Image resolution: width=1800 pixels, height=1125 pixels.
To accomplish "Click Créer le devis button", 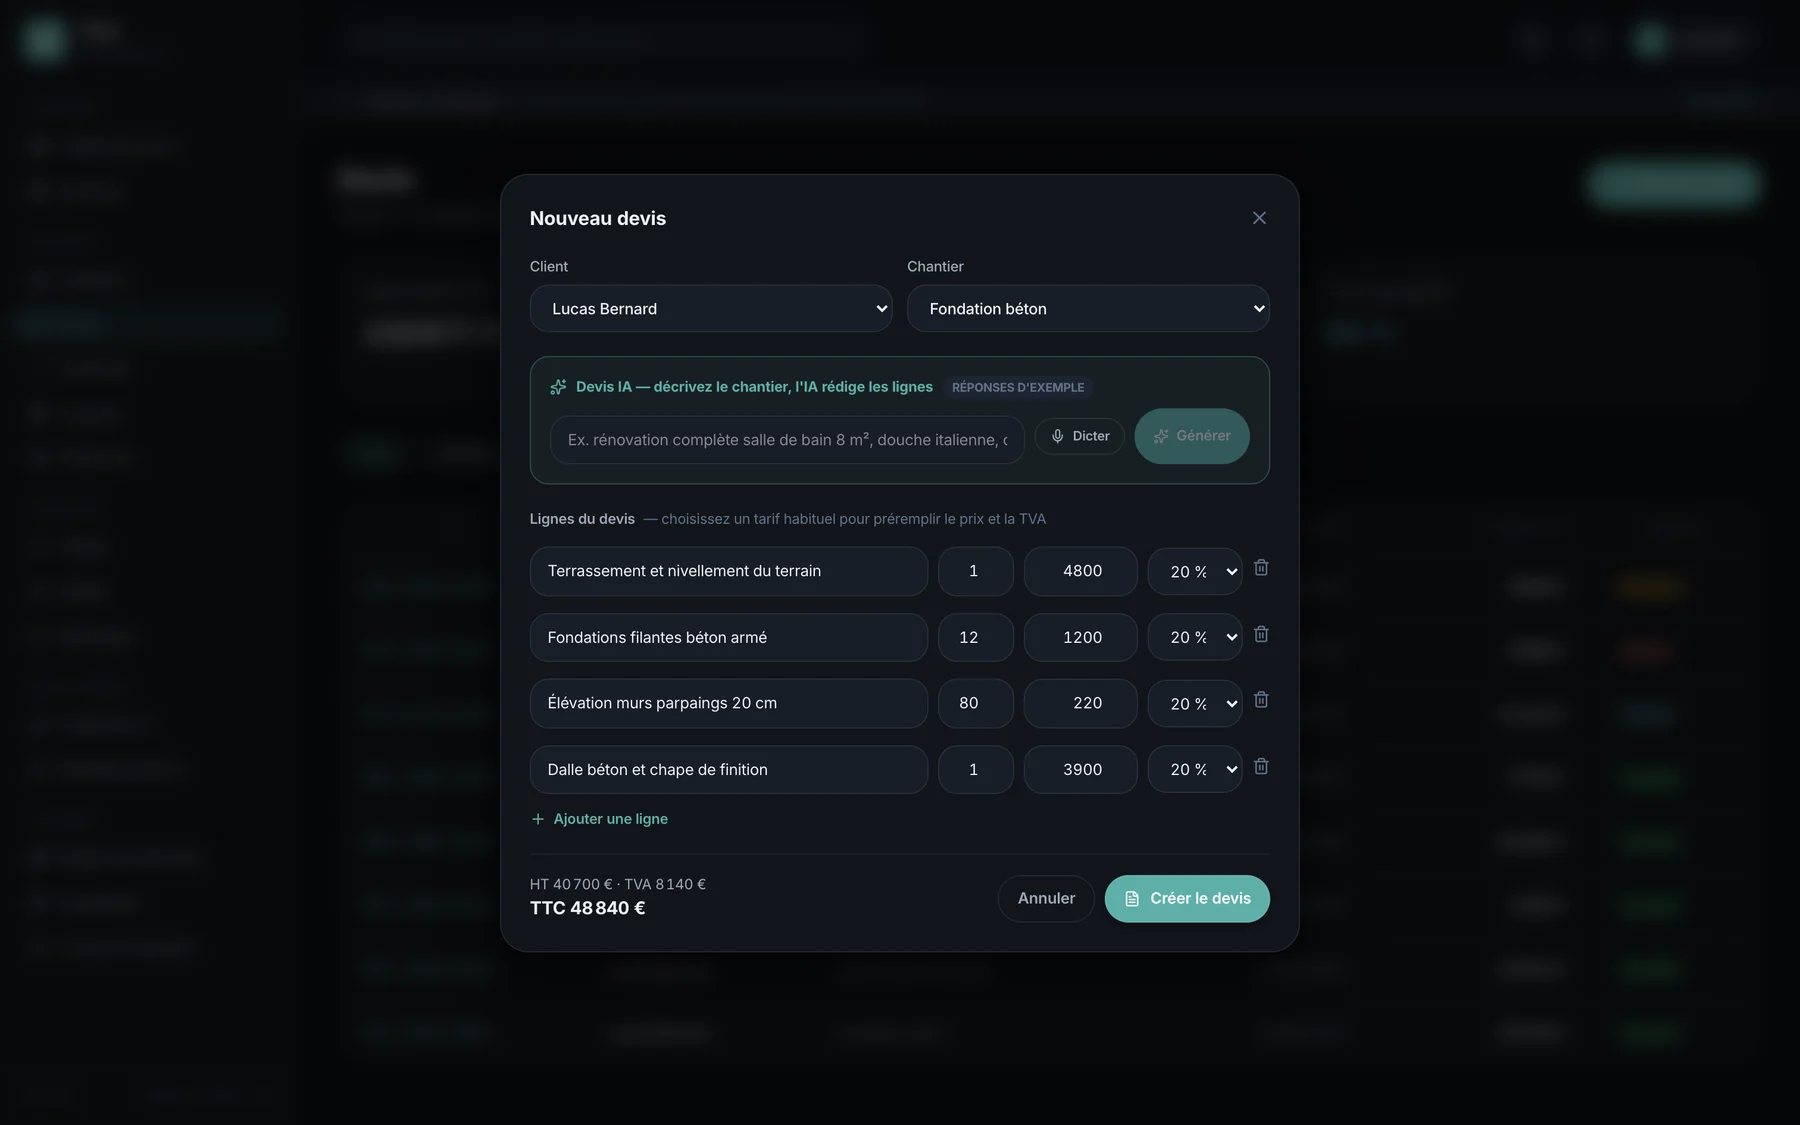I will [x=1187, y=899].
